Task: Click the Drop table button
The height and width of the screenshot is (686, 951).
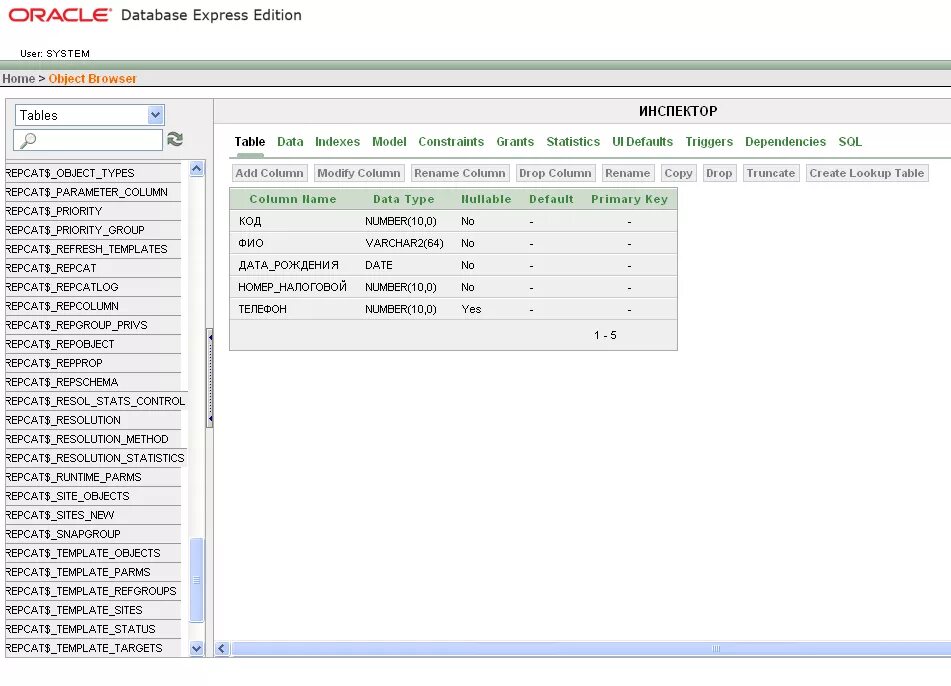Action: (x=719, y=173)
